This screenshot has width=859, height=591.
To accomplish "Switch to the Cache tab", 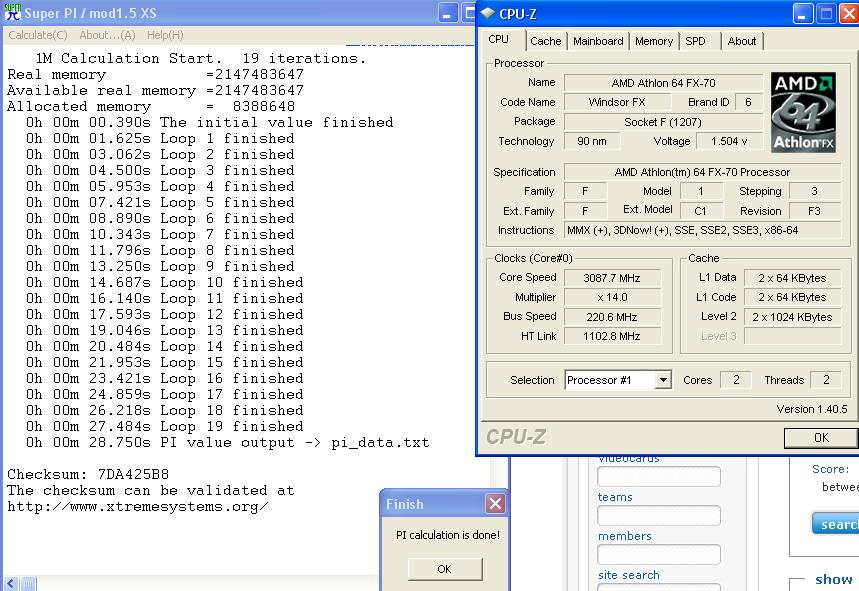I will point(546,41).
